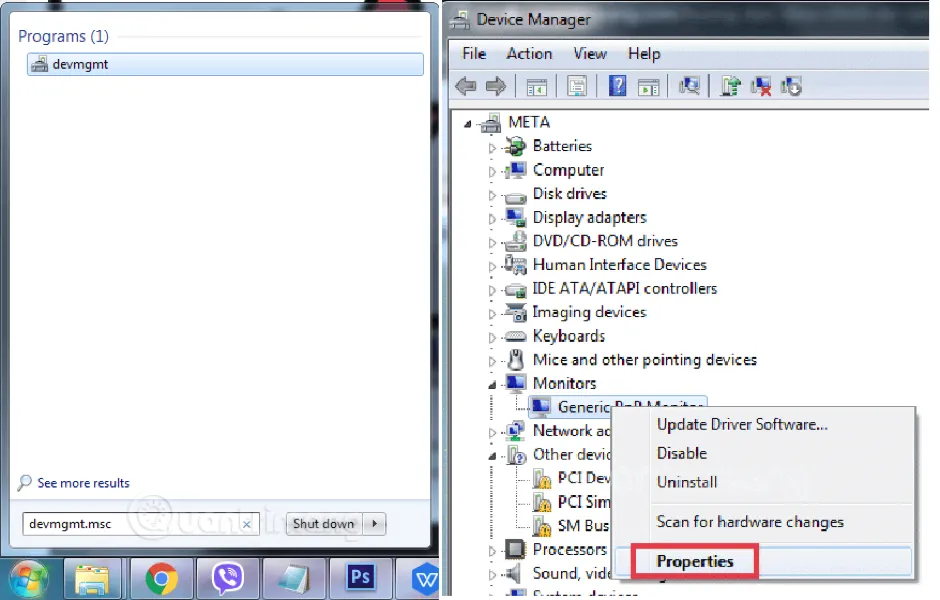The height and width of the screenshot is (600, 940).
Task: Open the Shut down options dropdown arrow
Action: [378, 523]
